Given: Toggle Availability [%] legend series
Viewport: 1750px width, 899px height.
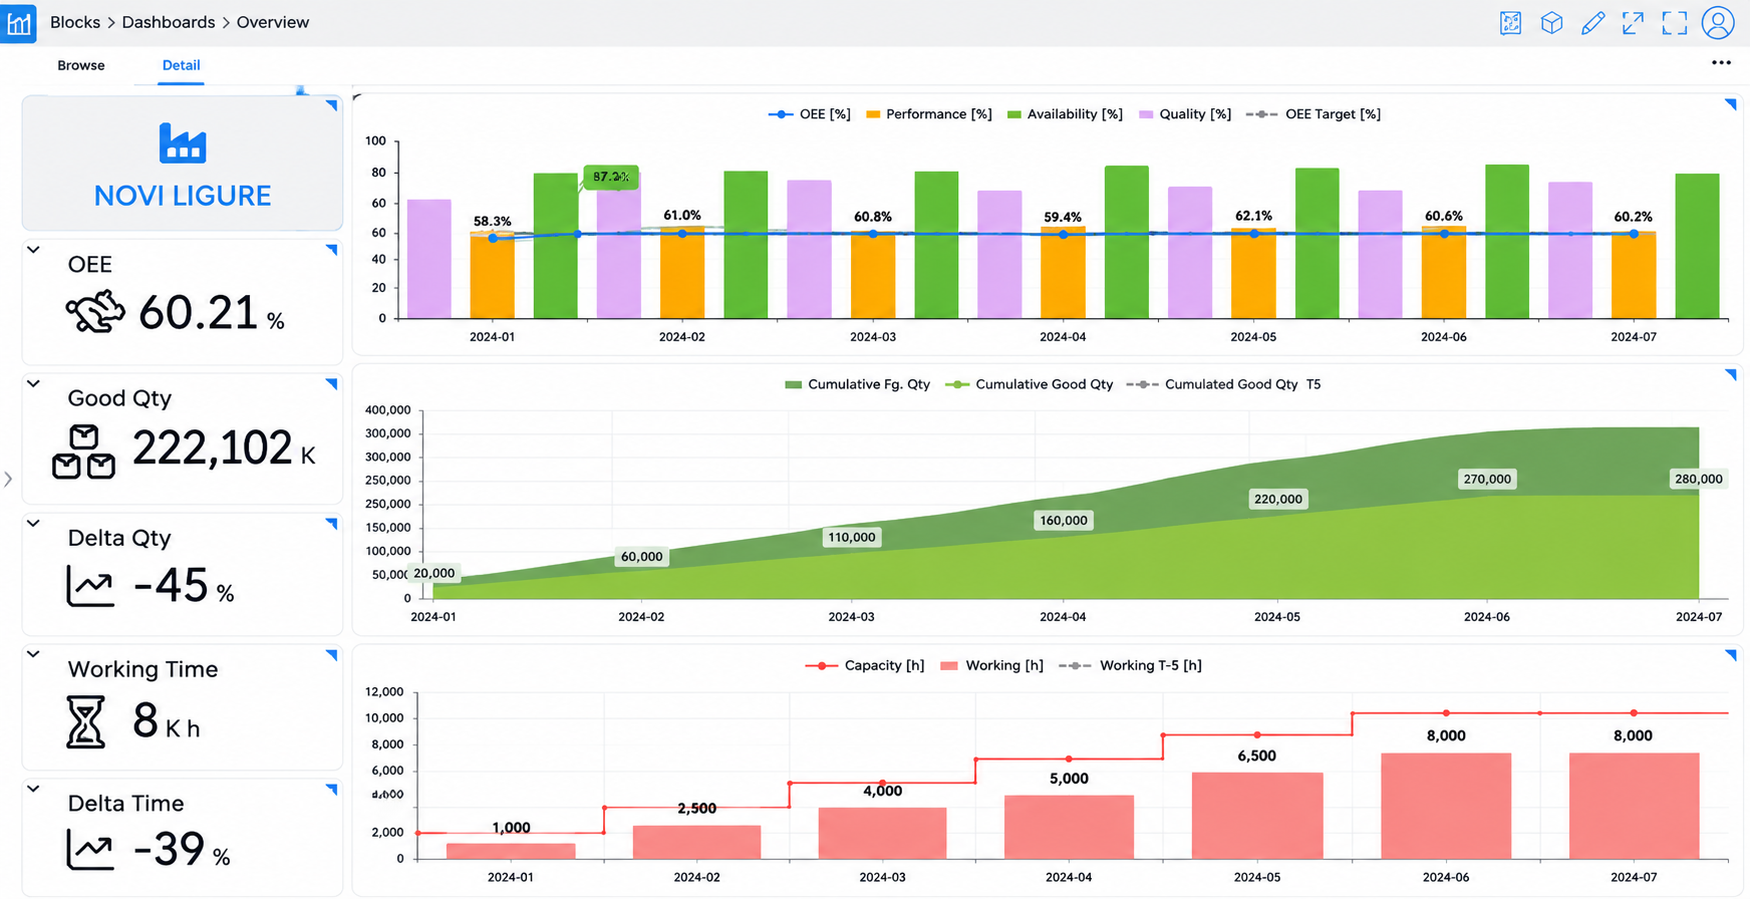Looking at the screenshot, I should point(1065,114).
